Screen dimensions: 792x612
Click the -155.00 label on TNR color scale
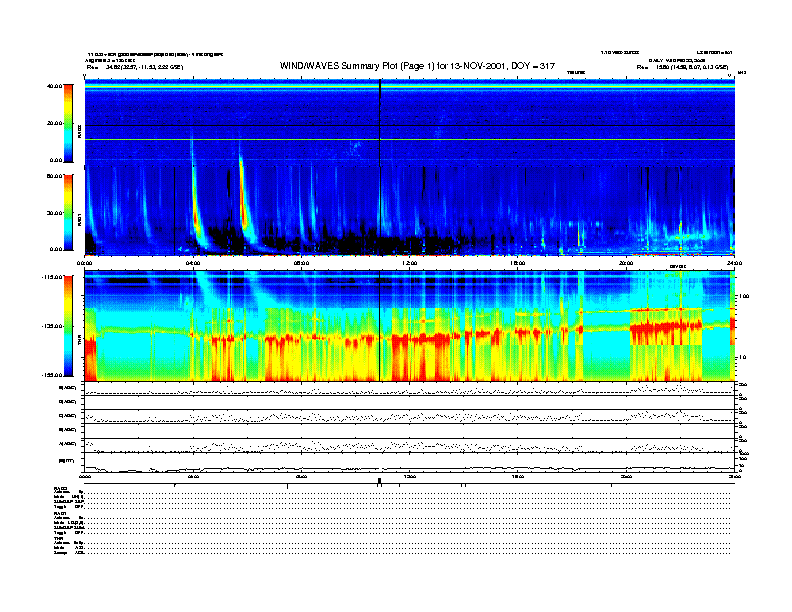(x=52, y=375)
